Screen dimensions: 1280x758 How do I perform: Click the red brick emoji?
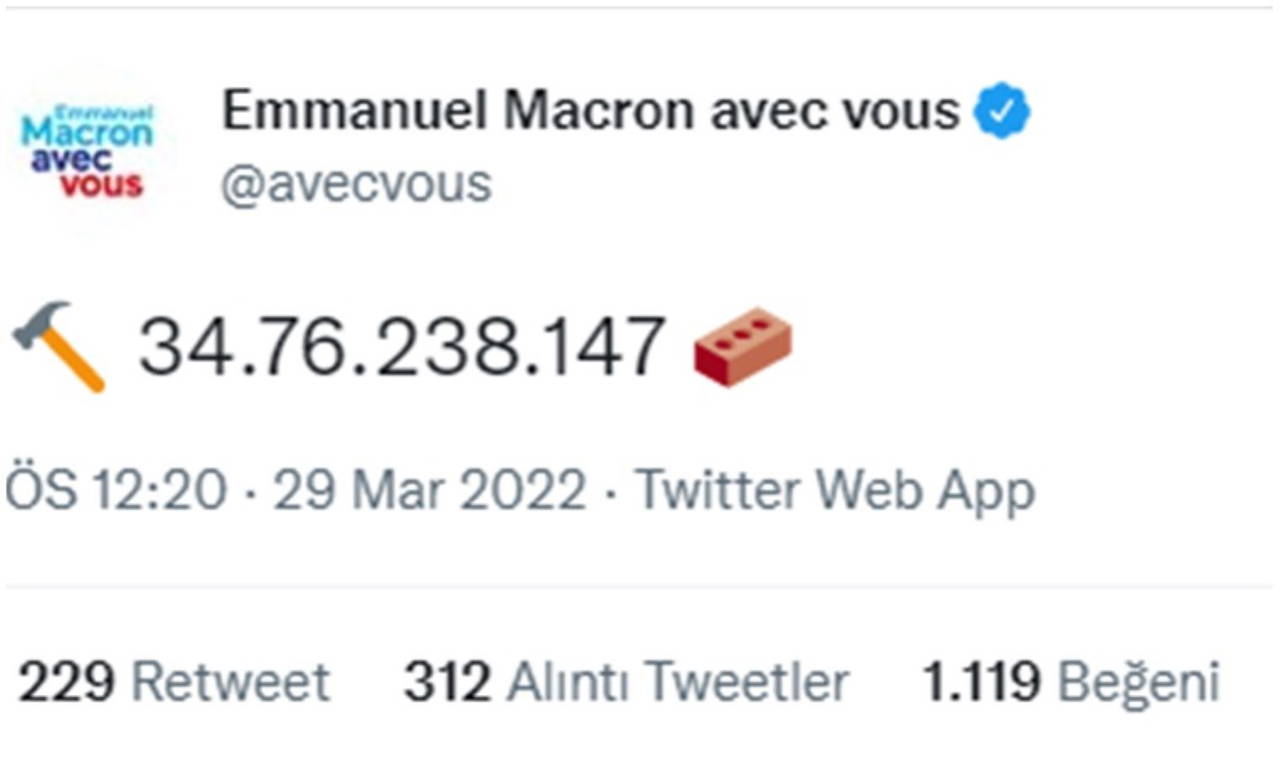743,346
